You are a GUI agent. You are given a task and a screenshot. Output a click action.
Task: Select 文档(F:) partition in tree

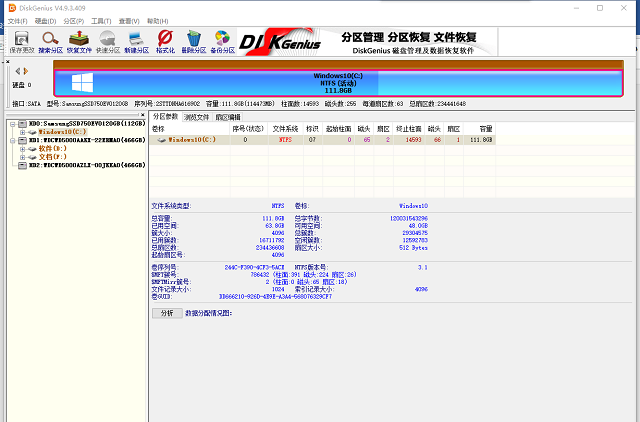[52, 157]
